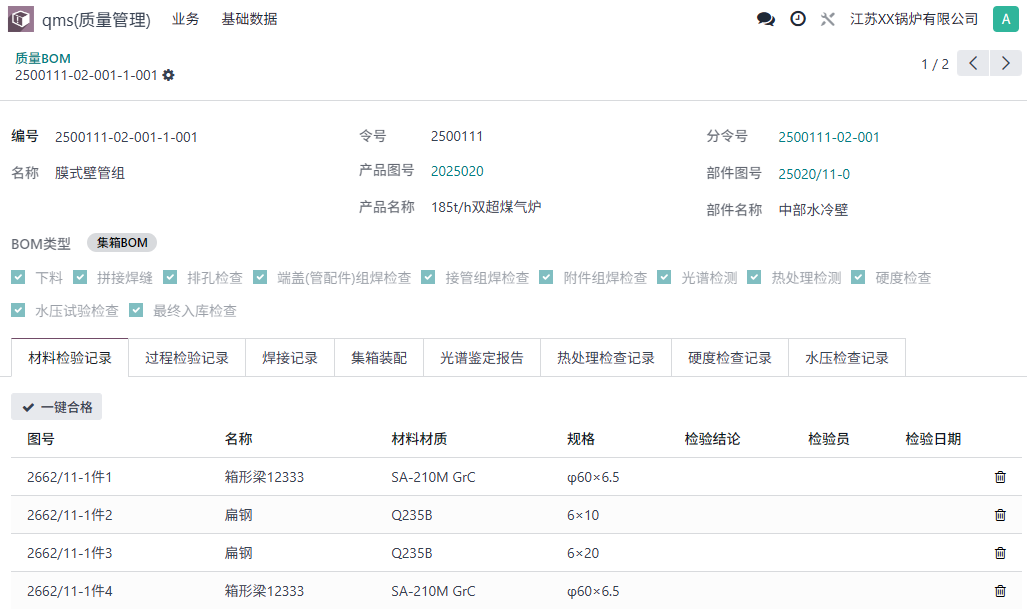Go to next record with right arrow

tap(1006, 64)
